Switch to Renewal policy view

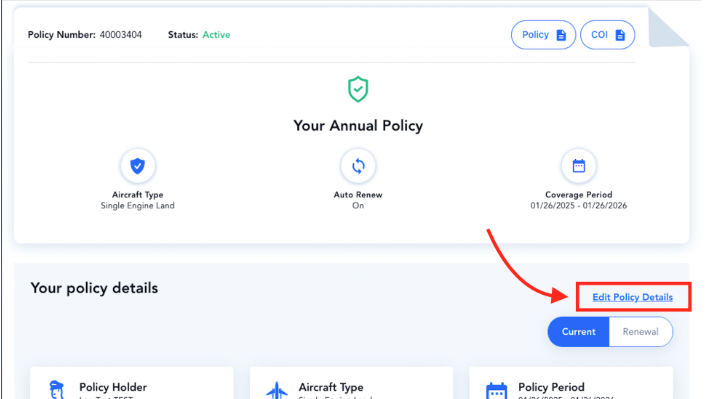[x=640, y=332]
